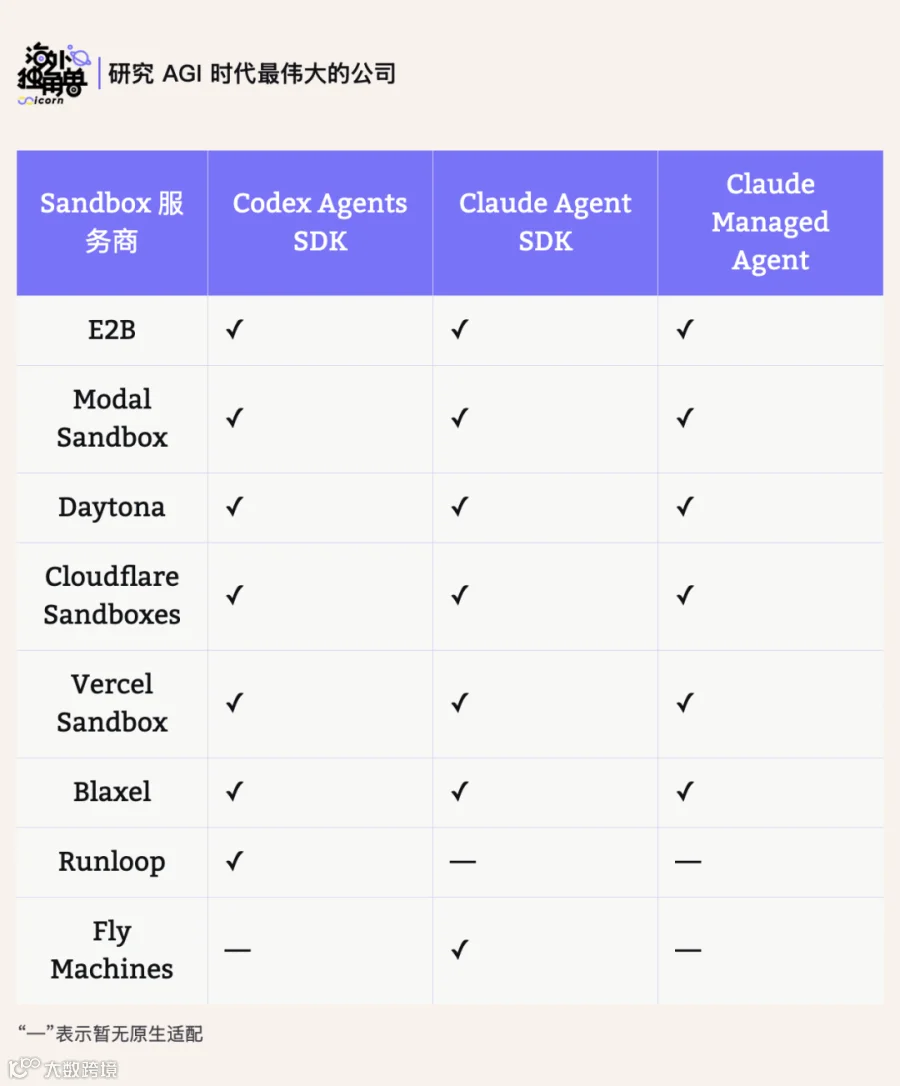This screenshot has height=1086, width=900.
Task: Click the E2B row label
Action: (112, 330)
